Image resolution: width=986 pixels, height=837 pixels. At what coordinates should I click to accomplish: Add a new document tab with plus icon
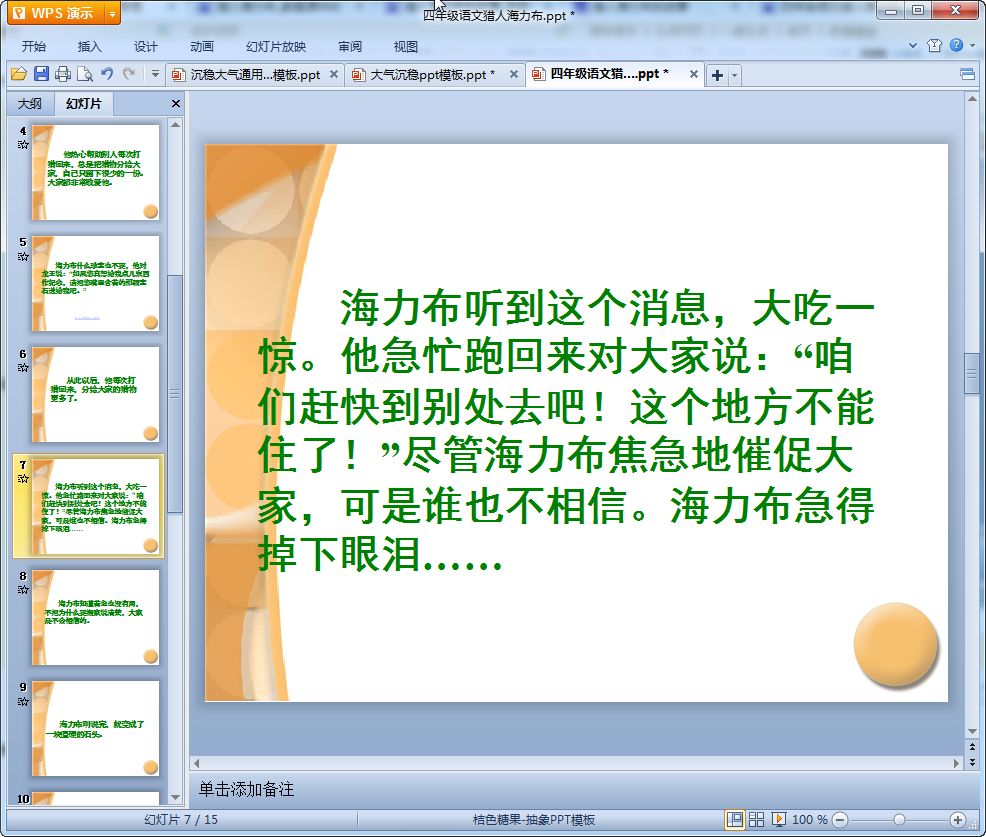tap(717, 75)
